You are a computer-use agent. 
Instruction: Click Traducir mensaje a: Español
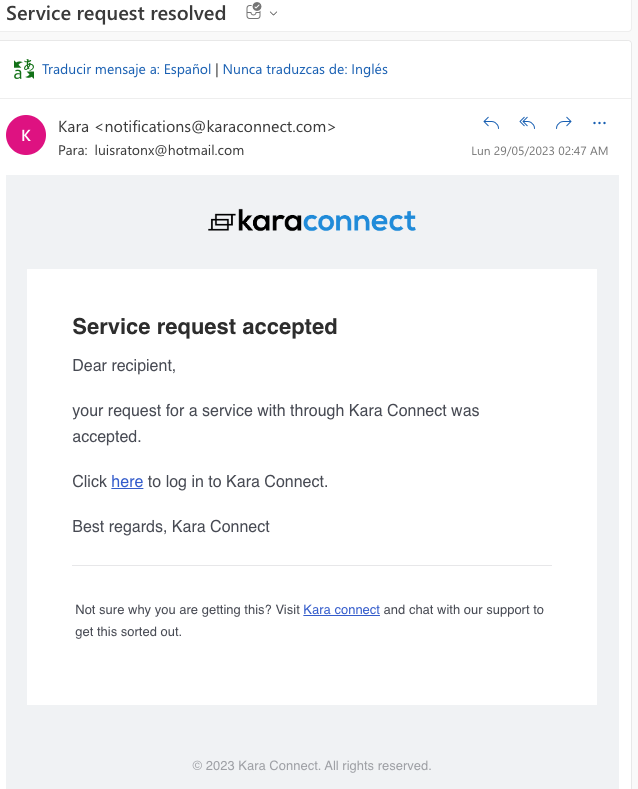(126, 69)
